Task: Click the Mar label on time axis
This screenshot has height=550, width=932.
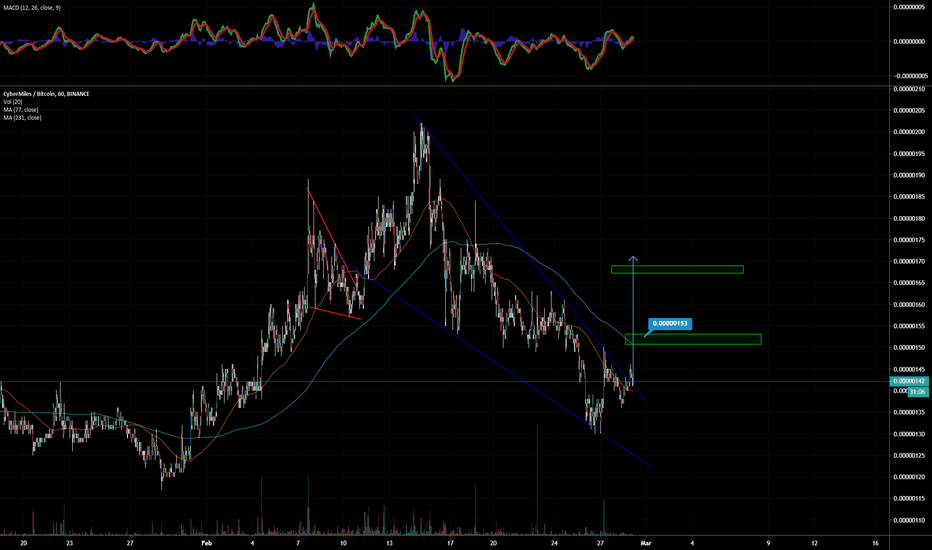Action: pyautogui.click(x=646, y=543)
